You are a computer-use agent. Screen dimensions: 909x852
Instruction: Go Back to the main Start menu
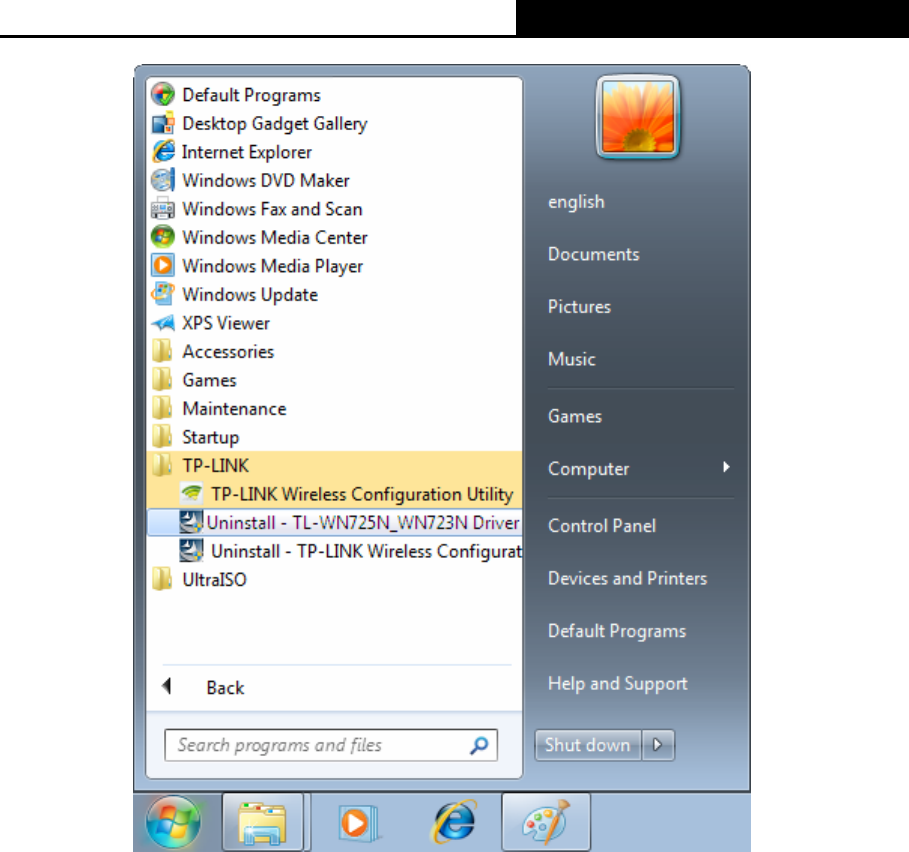click(x=225, y=687)
